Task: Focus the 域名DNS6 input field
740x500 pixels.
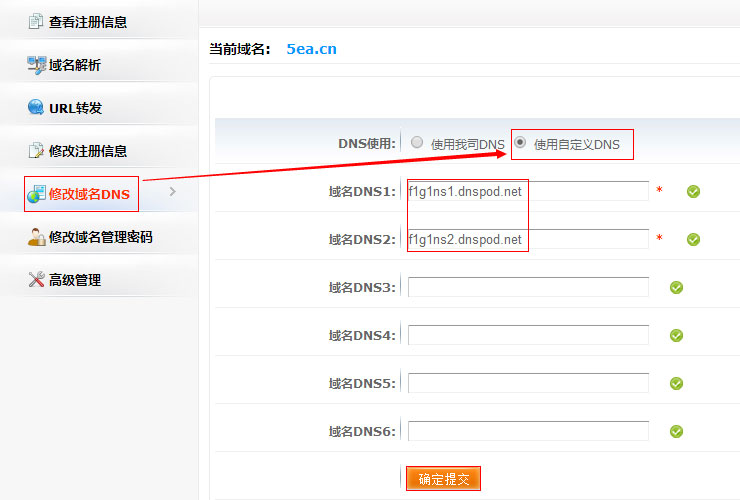Action: point(528,431)
